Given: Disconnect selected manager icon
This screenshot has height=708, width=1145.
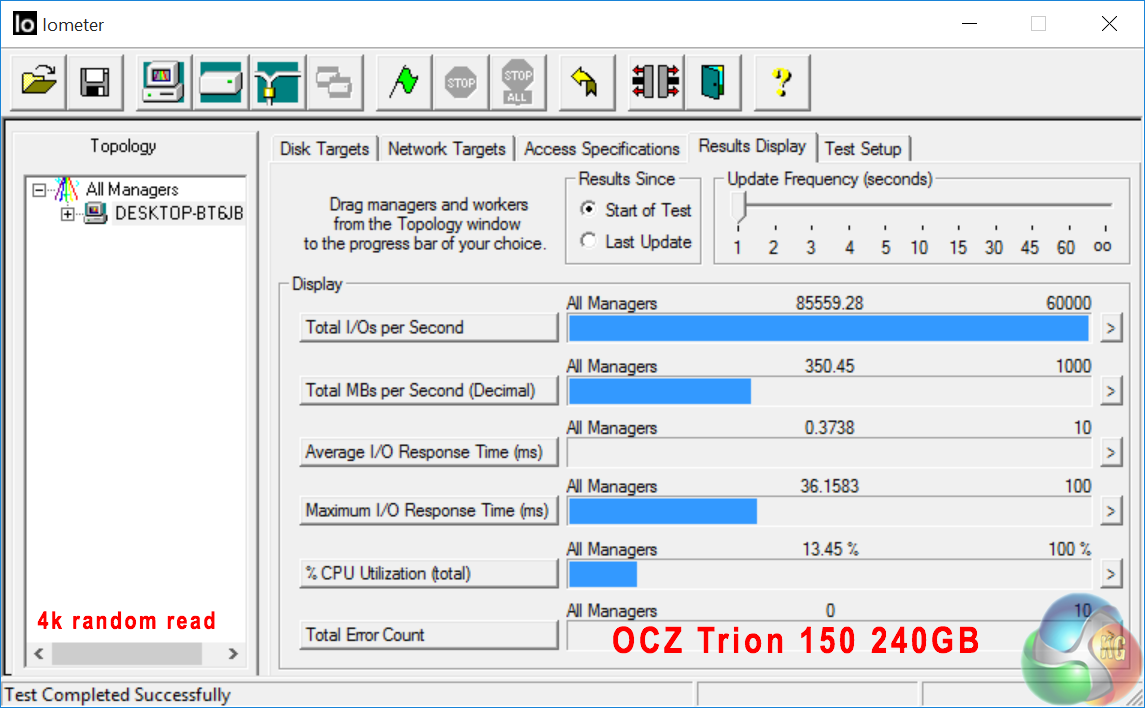Looking at the screenshot, I should click(656, 82).
